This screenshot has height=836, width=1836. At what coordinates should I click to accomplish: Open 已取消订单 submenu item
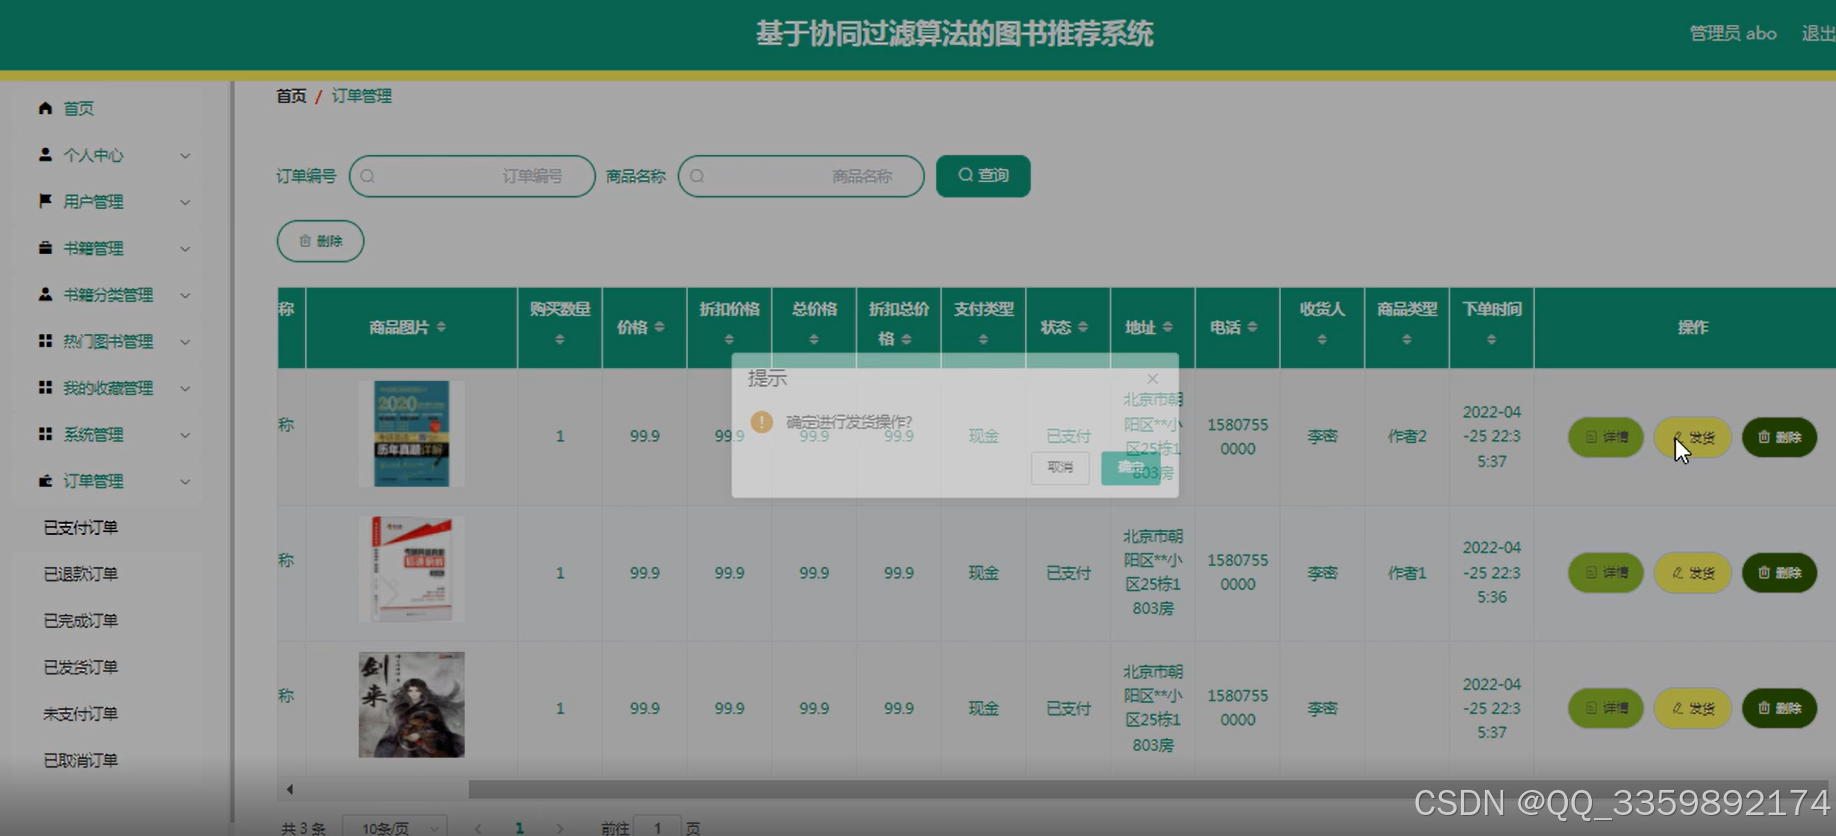[81, 760]
